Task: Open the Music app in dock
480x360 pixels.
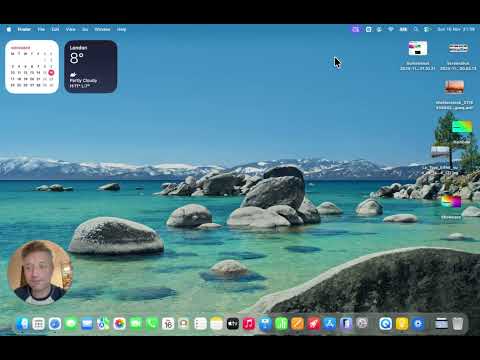Action: click(x=249, y=324)
